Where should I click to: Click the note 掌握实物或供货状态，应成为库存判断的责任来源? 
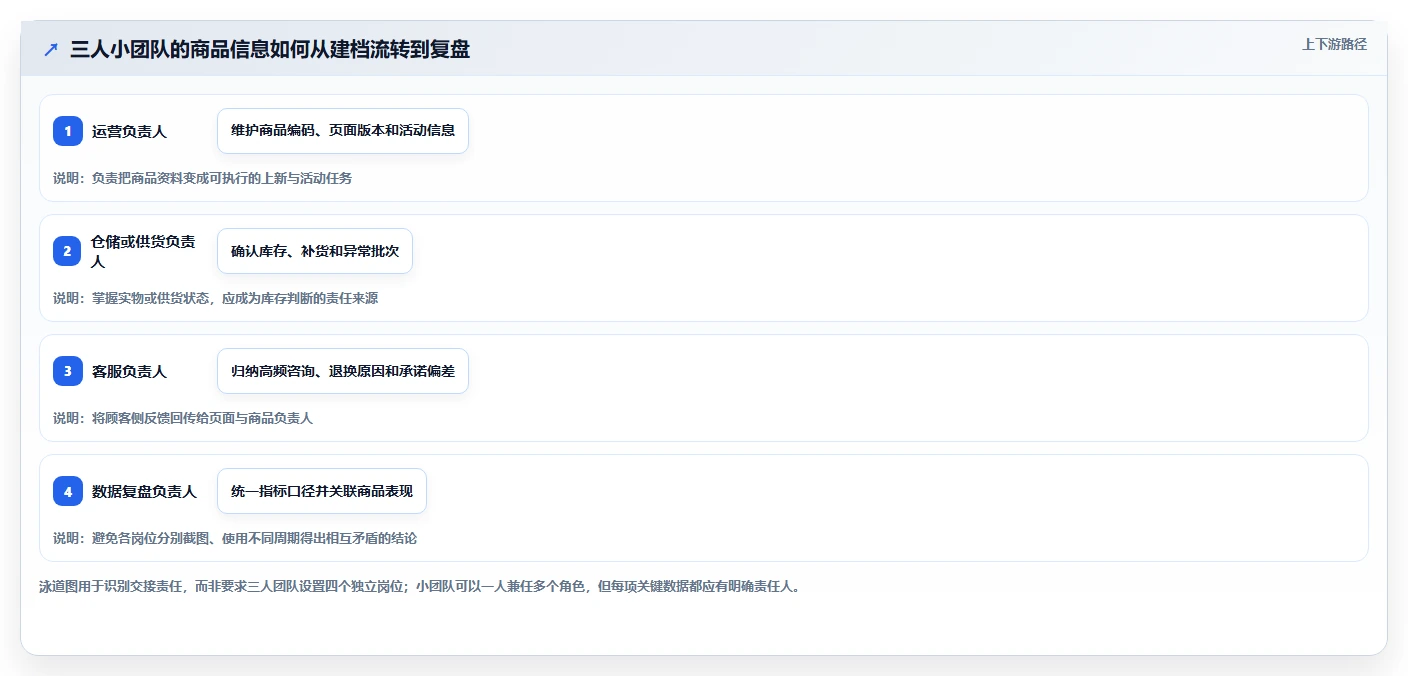click(215, 298)
